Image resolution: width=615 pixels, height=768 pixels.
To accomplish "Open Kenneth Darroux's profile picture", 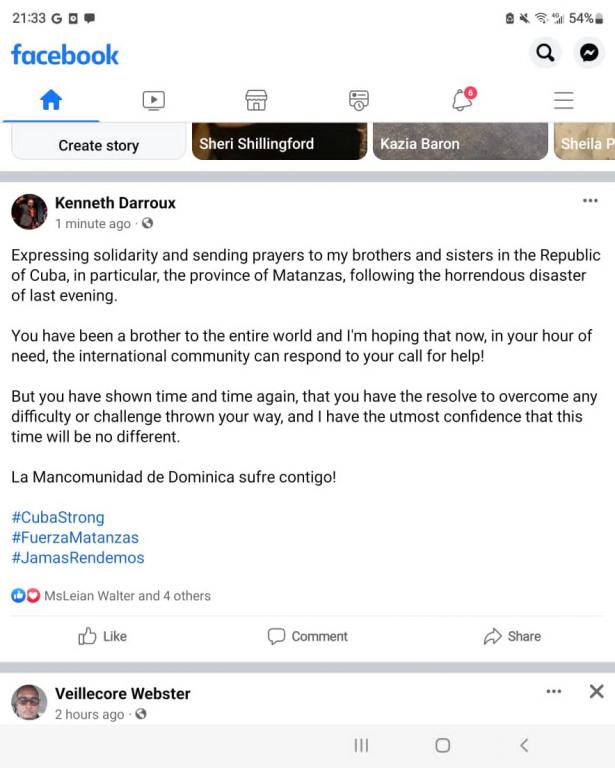I will click(29, 212).
